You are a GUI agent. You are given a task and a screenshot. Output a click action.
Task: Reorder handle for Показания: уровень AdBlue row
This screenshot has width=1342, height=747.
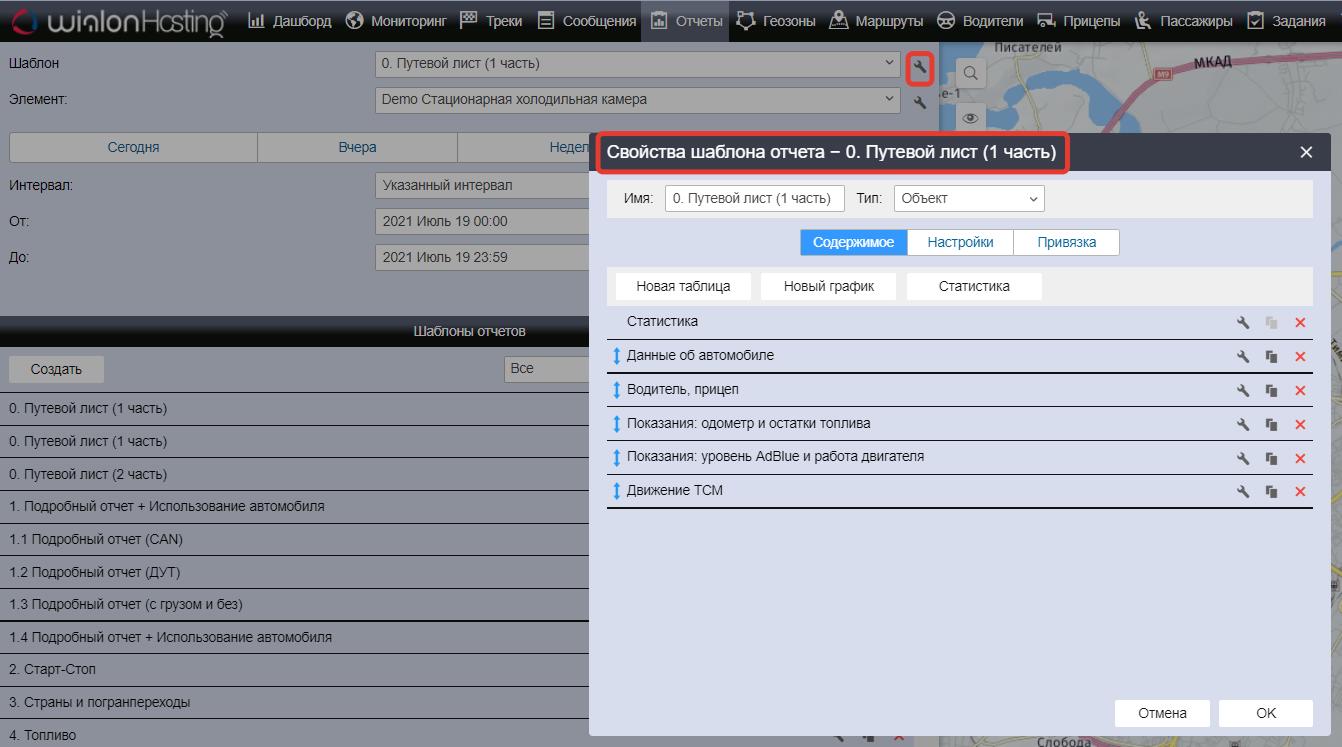pos(617,457)
